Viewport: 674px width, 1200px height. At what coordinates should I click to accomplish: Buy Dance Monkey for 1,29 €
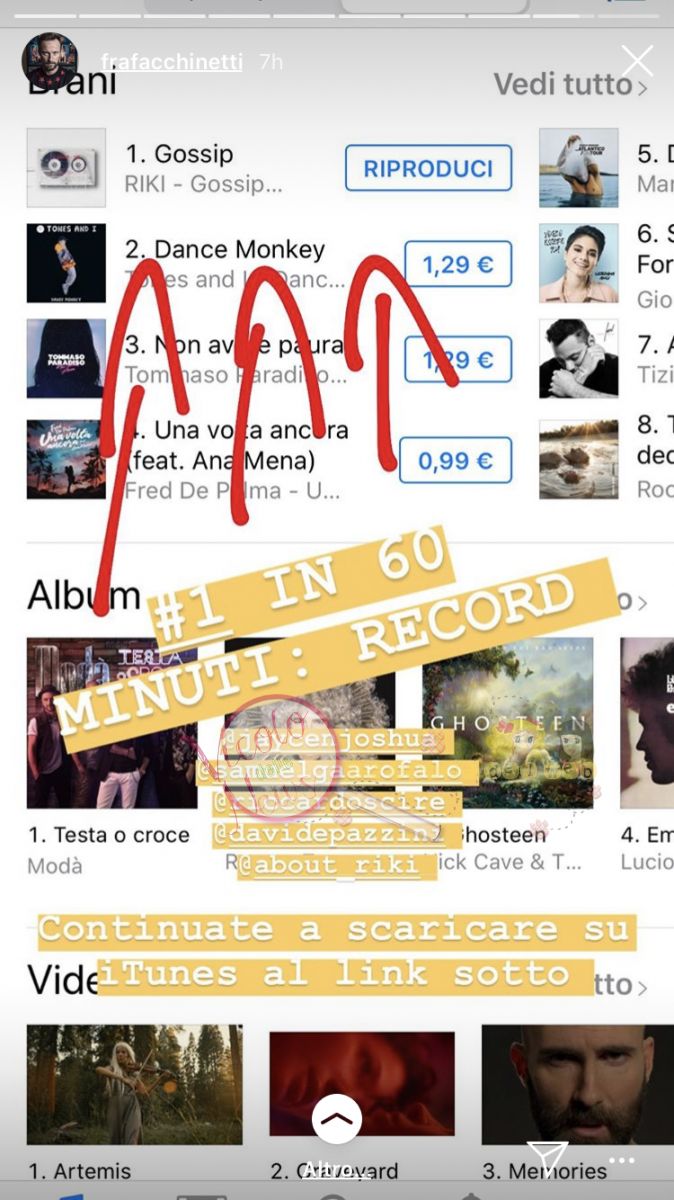coord(458,264)
